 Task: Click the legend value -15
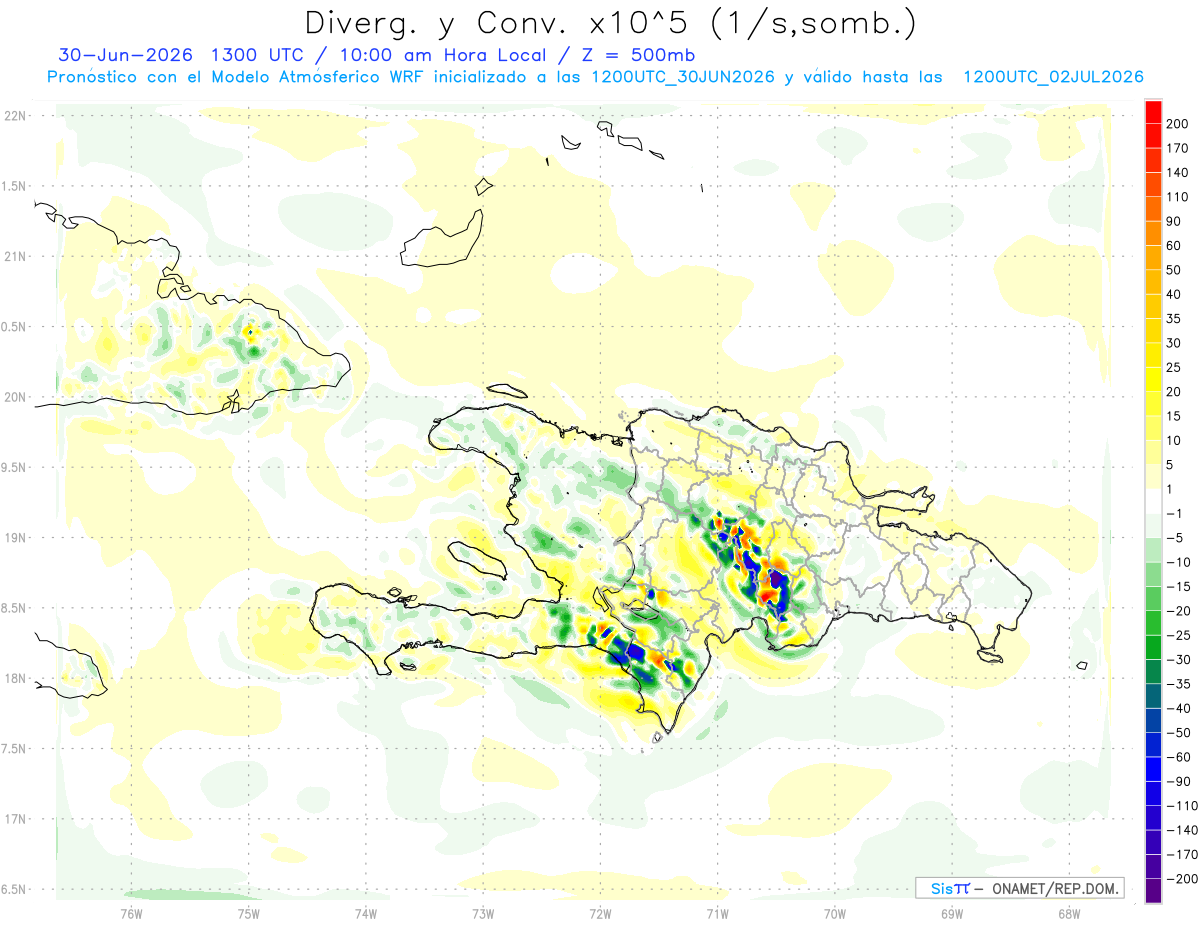click(1180, 587)
